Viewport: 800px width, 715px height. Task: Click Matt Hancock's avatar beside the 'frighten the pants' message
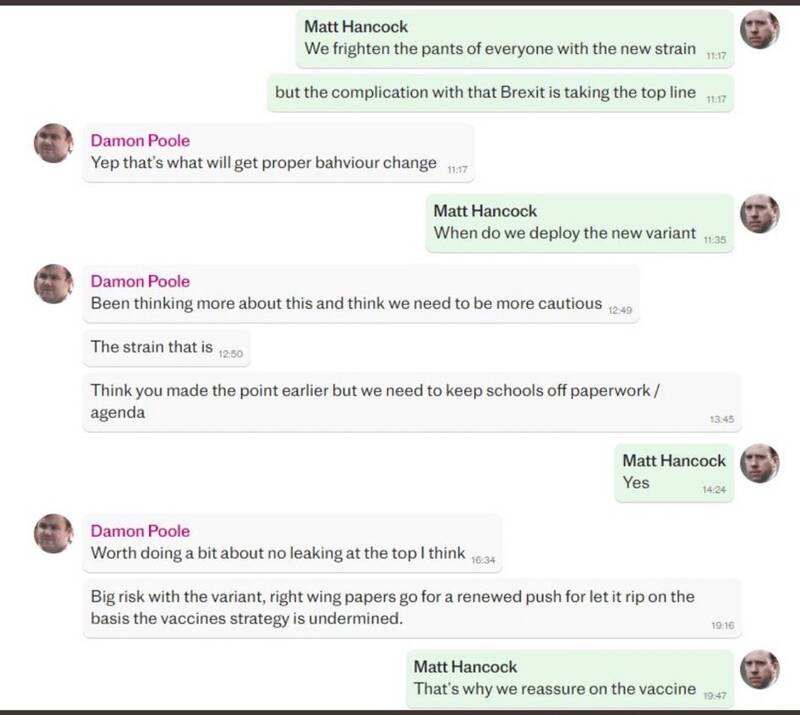[759, 33]
